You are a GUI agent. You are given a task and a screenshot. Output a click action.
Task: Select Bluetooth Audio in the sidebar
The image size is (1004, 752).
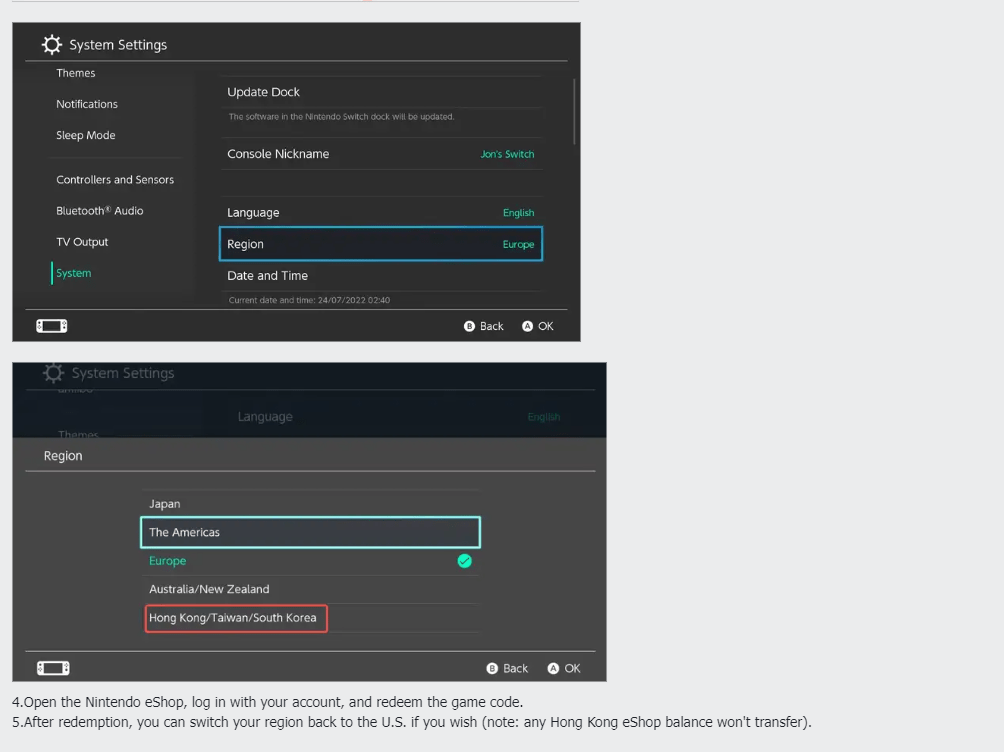coord(100,211)
